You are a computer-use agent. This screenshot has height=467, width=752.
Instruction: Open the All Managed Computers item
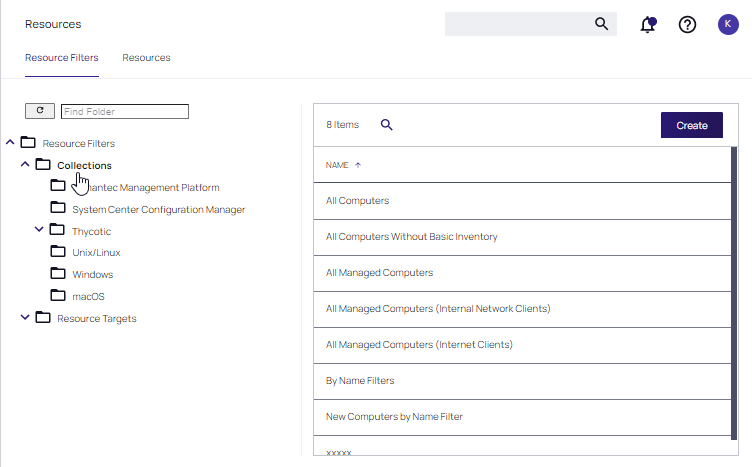377,273
